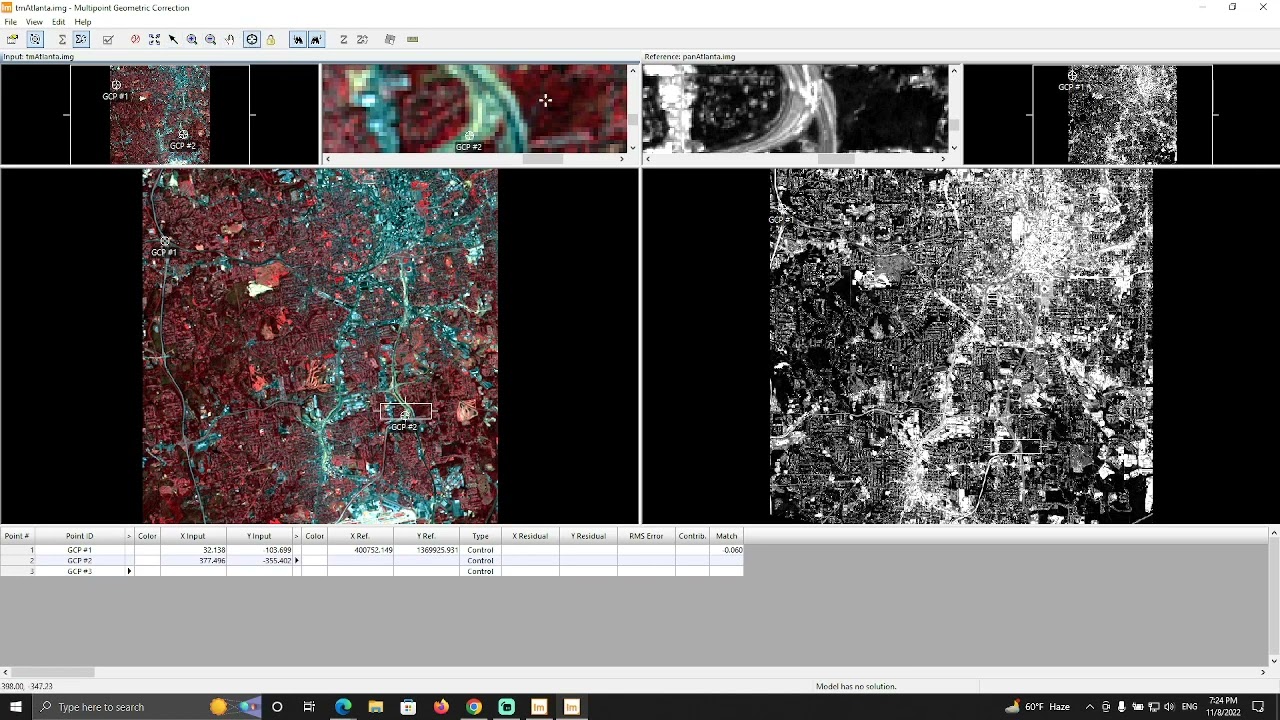The height and width of the screenshot is (720, 1280).
Task: Click the reference zoom view horizontal scrollbar
Action: point(795,159)
